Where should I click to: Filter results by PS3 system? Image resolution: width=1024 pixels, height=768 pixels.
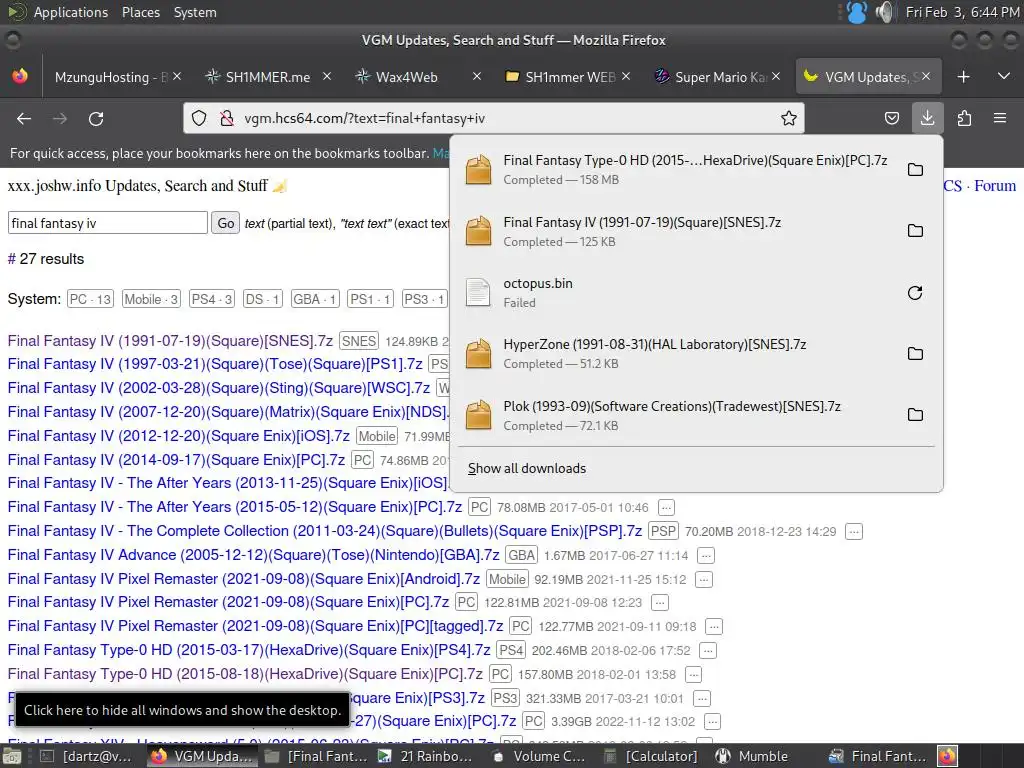[424, 299]
